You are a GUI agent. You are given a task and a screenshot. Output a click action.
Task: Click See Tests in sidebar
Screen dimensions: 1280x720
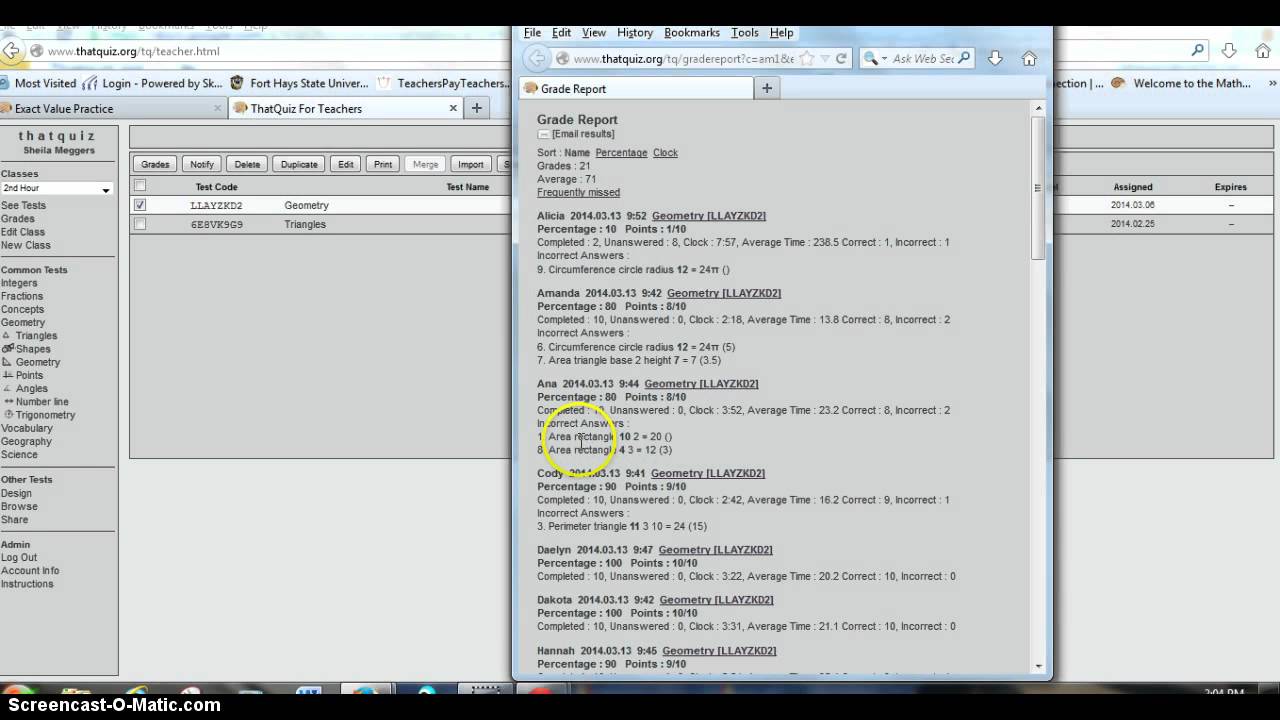23,205
